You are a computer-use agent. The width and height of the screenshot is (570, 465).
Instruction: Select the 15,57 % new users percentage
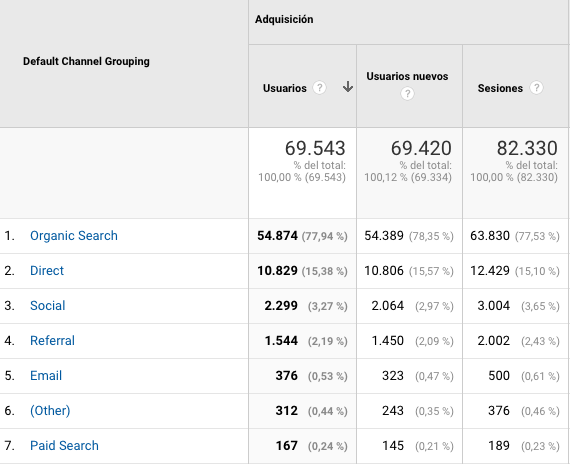[x=431, y=271]
